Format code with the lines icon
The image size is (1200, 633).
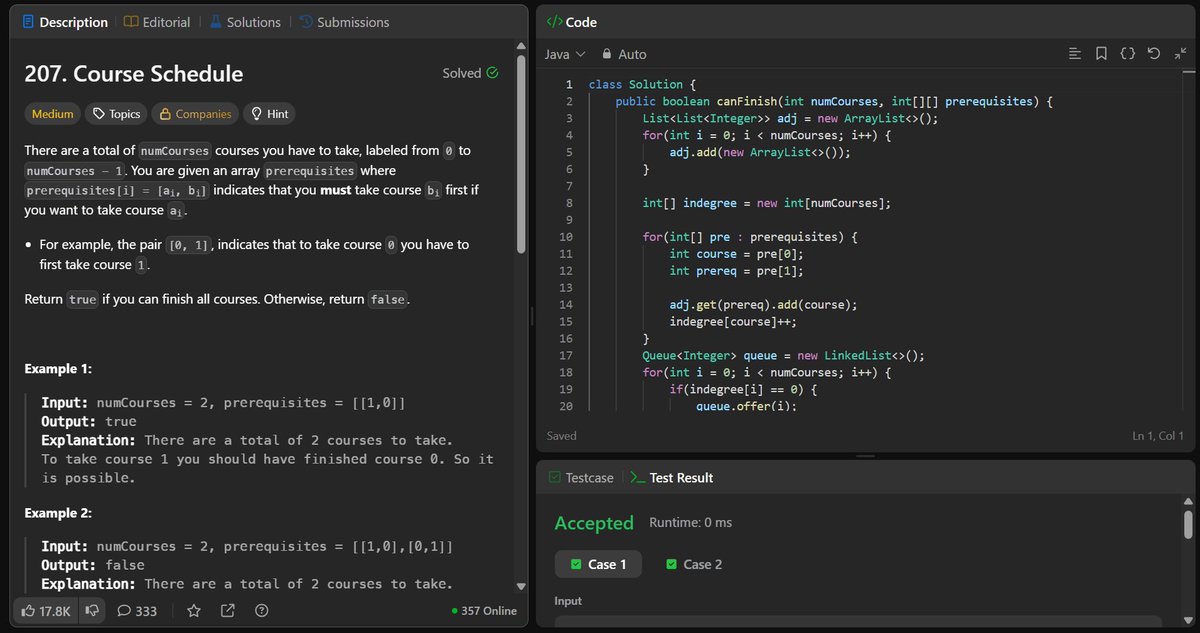[1075, 54]
